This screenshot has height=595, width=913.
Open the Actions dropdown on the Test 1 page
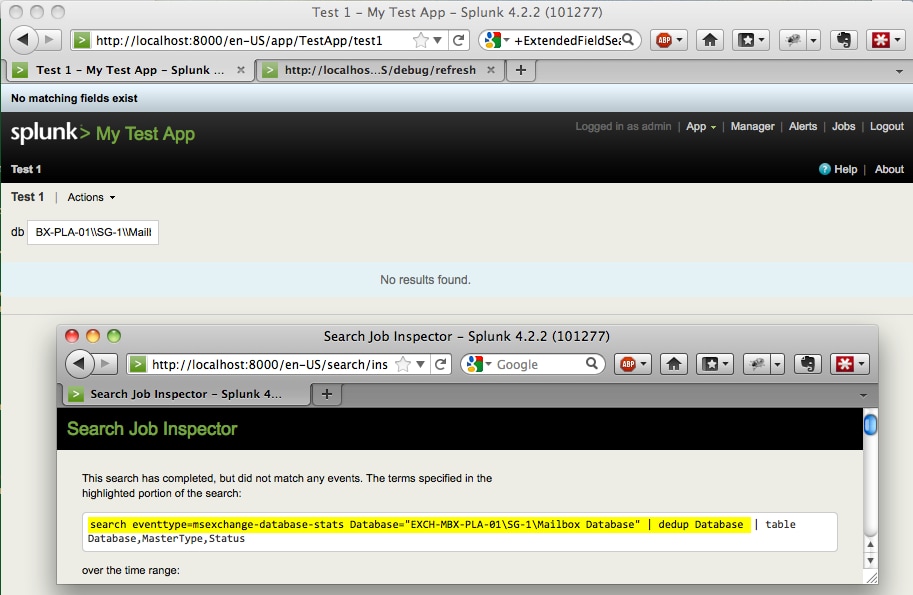pyautogui.click(x=91, y=197)
